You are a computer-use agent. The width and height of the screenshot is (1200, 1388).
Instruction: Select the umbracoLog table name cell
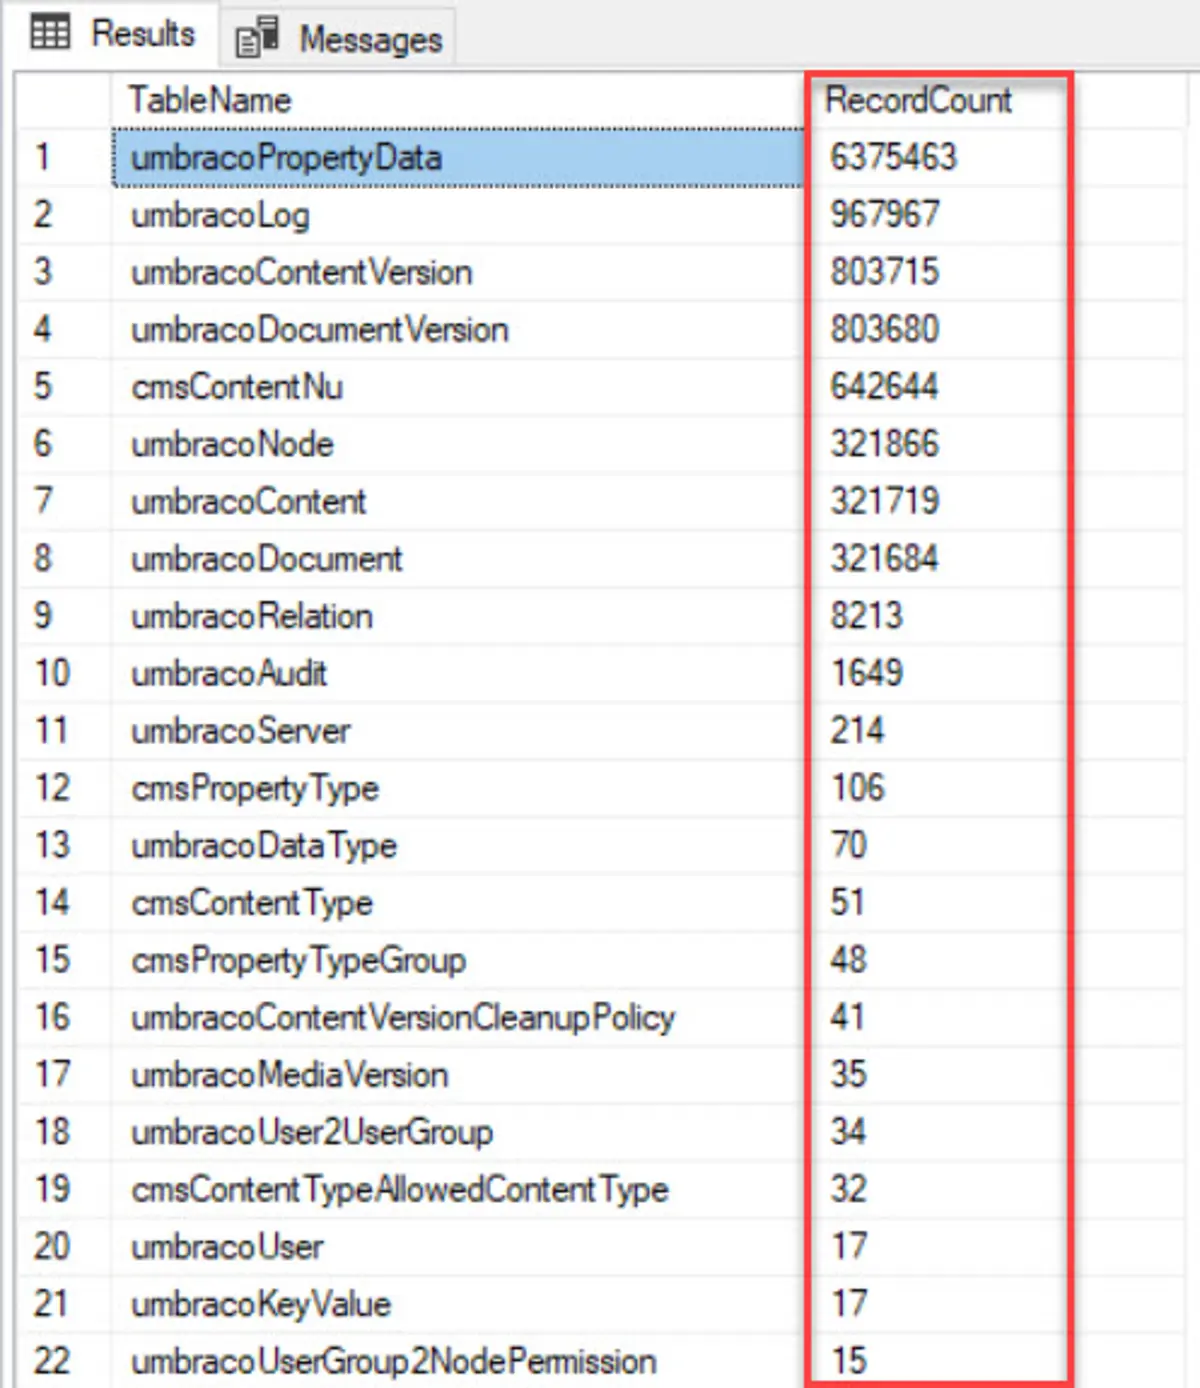(221, 215)
